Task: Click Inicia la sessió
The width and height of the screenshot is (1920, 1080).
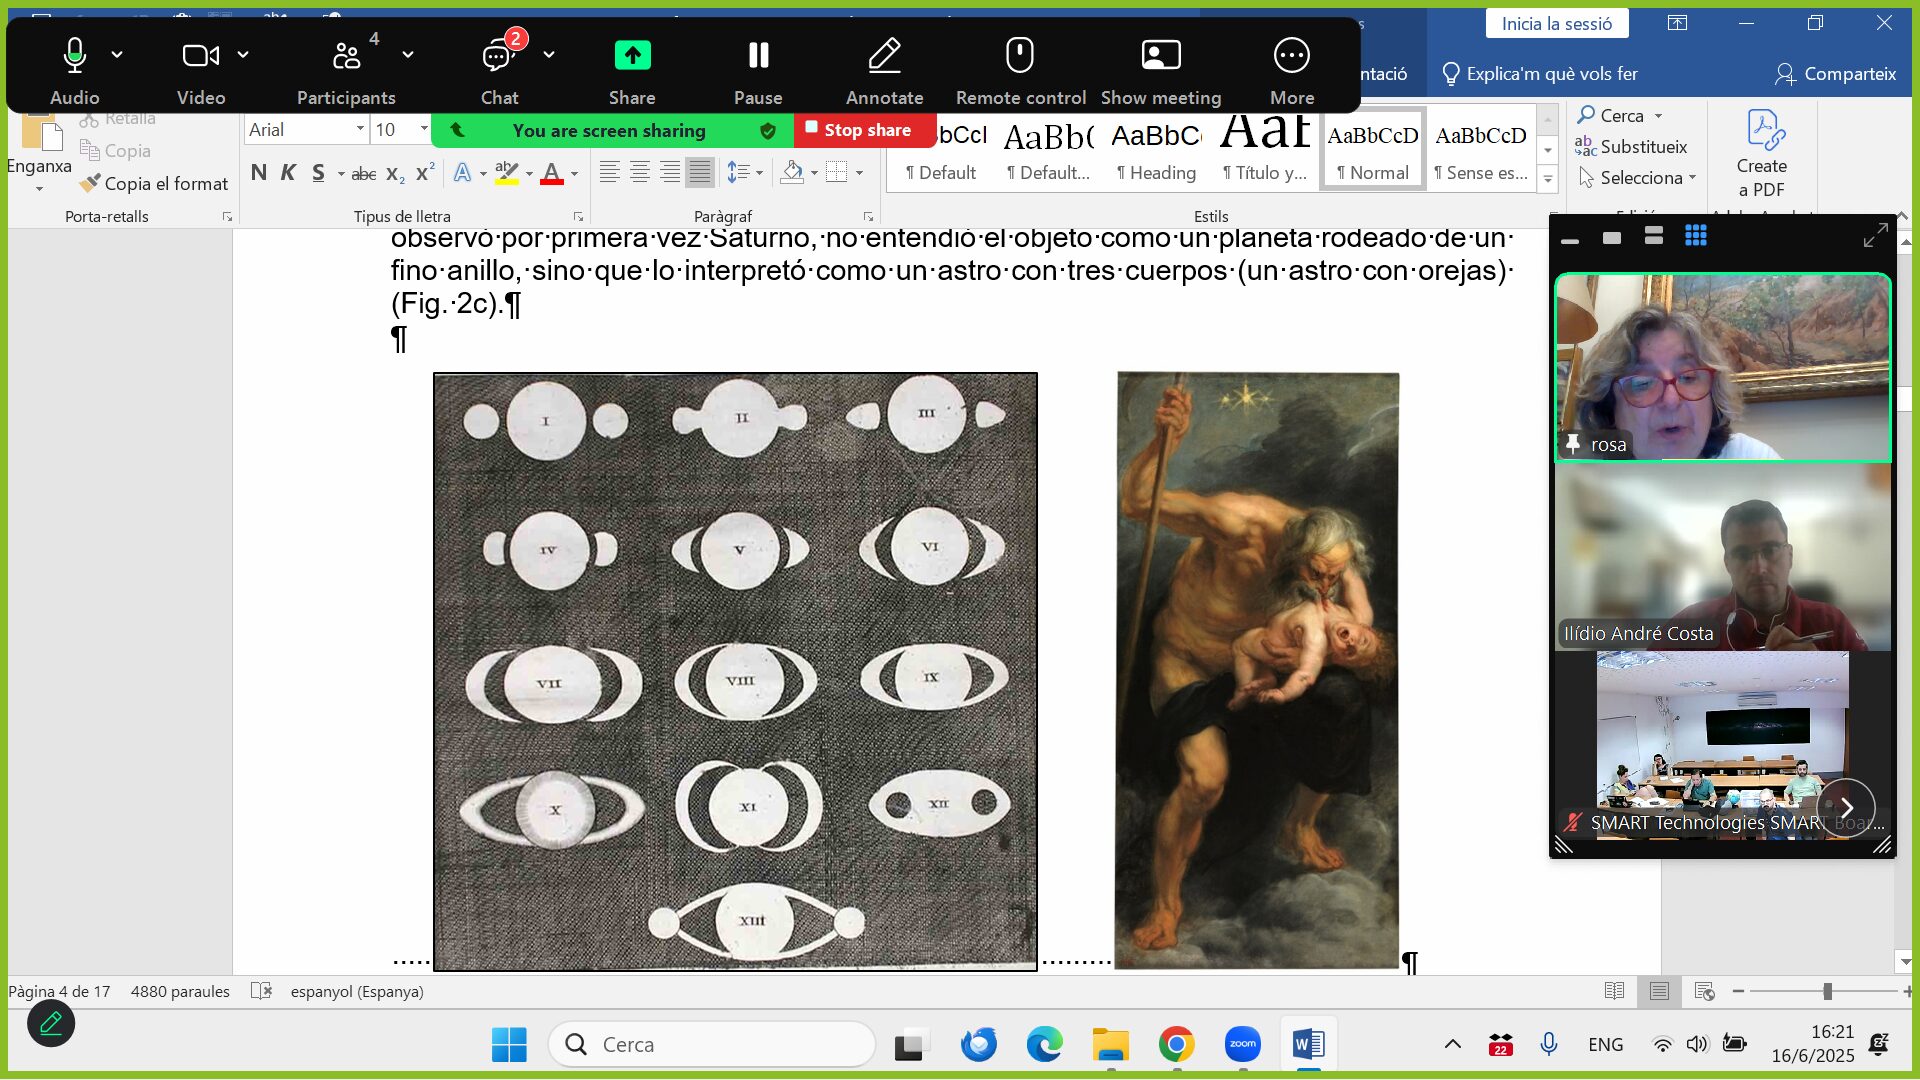Action: coord(1557,23)
